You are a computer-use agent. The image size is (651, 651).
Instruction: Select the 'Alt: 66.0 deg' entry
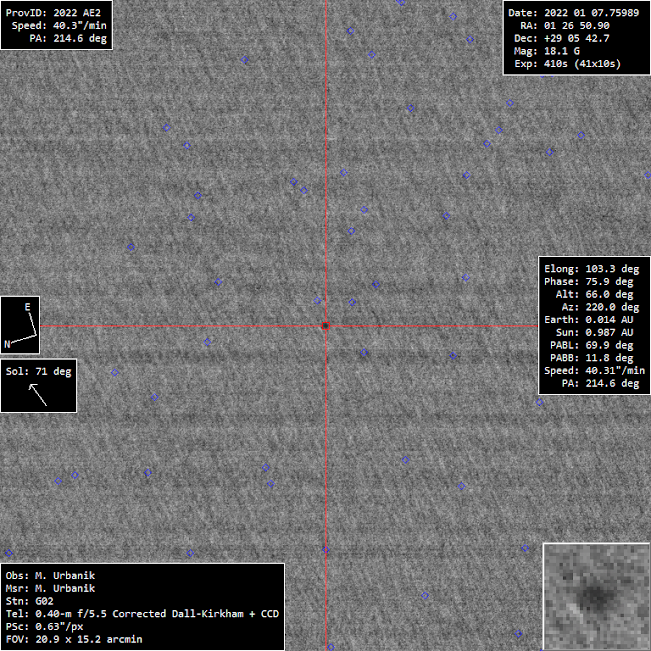click(595, 294)
